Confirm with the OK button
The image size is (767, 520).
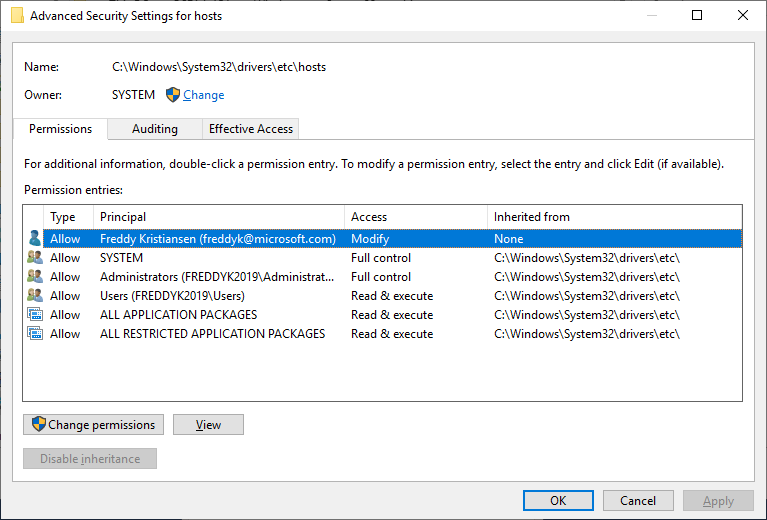coord(558,501)
